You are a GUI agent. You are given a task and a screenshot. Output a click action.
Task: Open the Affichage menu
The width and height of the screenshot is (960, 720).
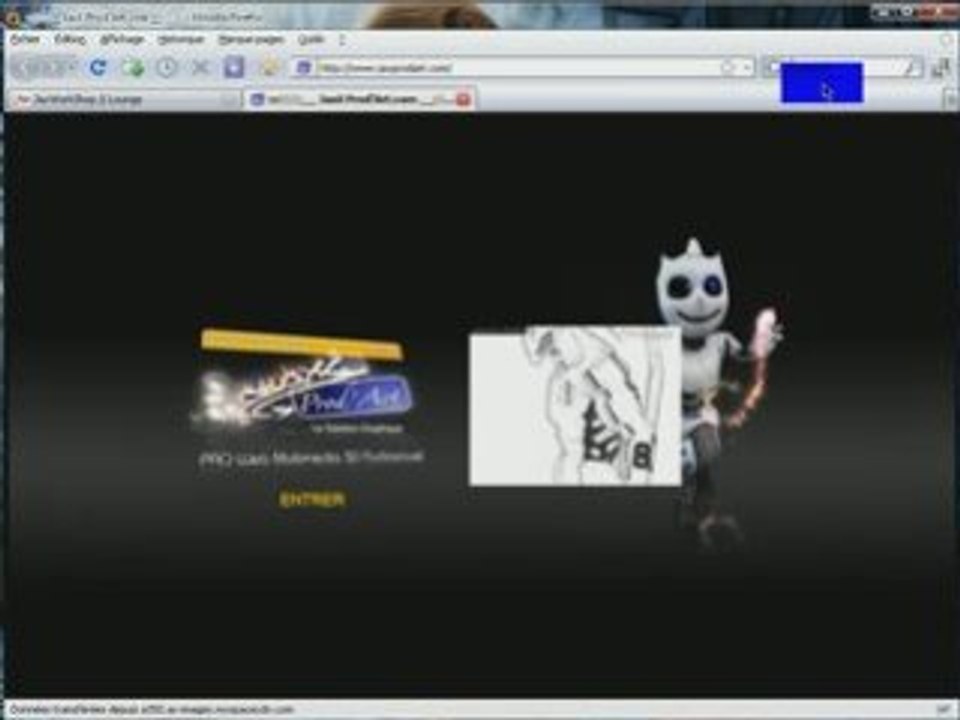click(x=122, y=40)
